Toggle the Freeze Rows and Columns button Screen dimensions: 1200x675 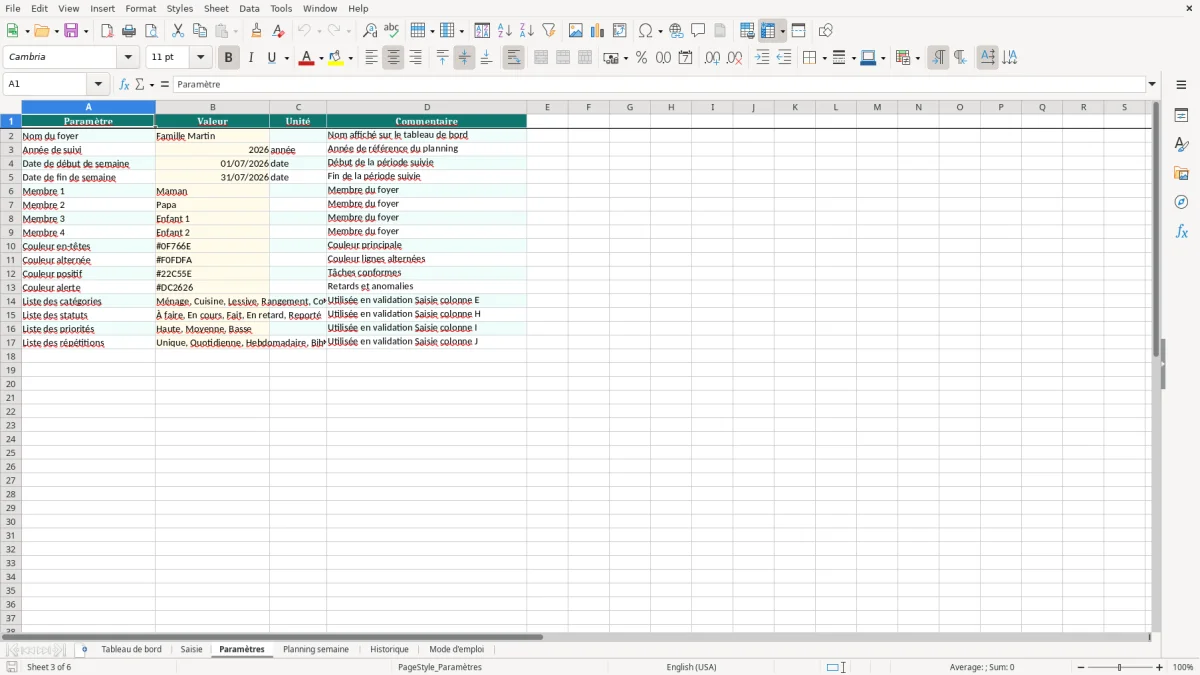click(768, 31)
